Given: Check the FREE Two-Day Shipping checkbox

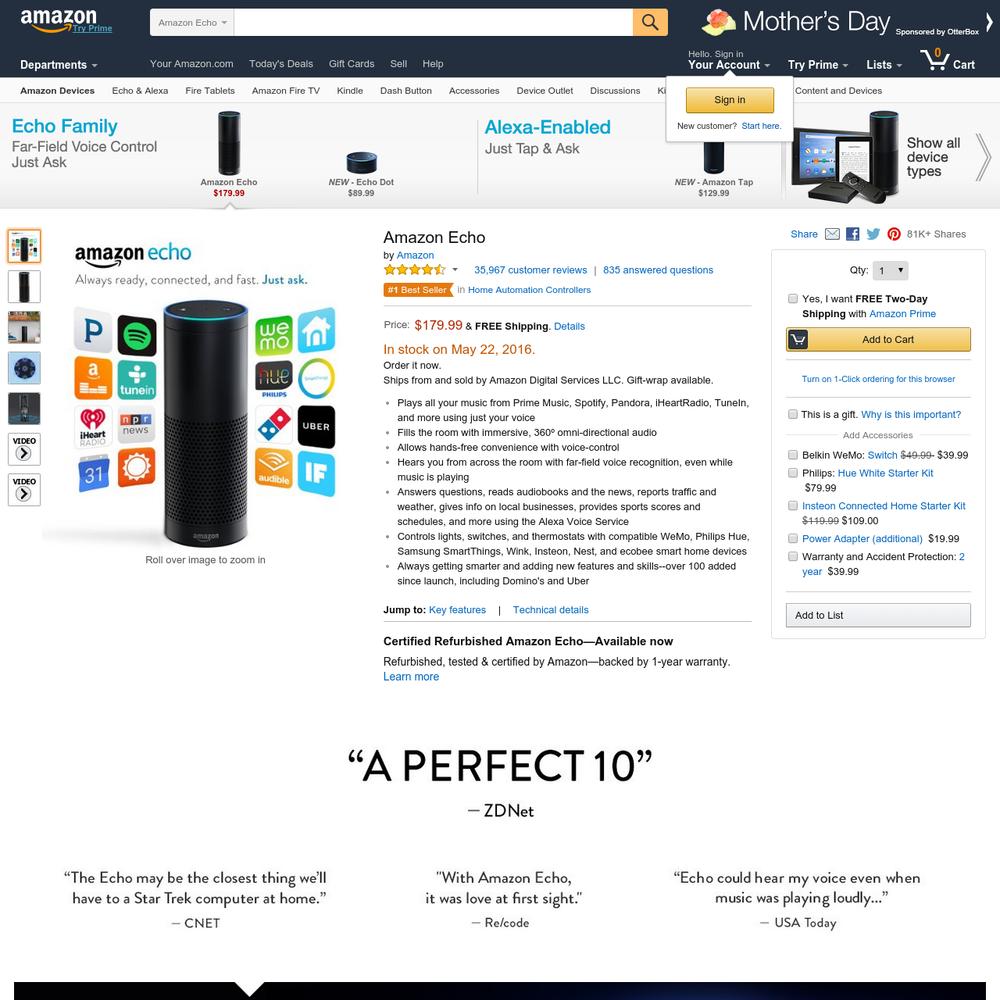Looking at the screenshot, I should [x=793, y=298].
